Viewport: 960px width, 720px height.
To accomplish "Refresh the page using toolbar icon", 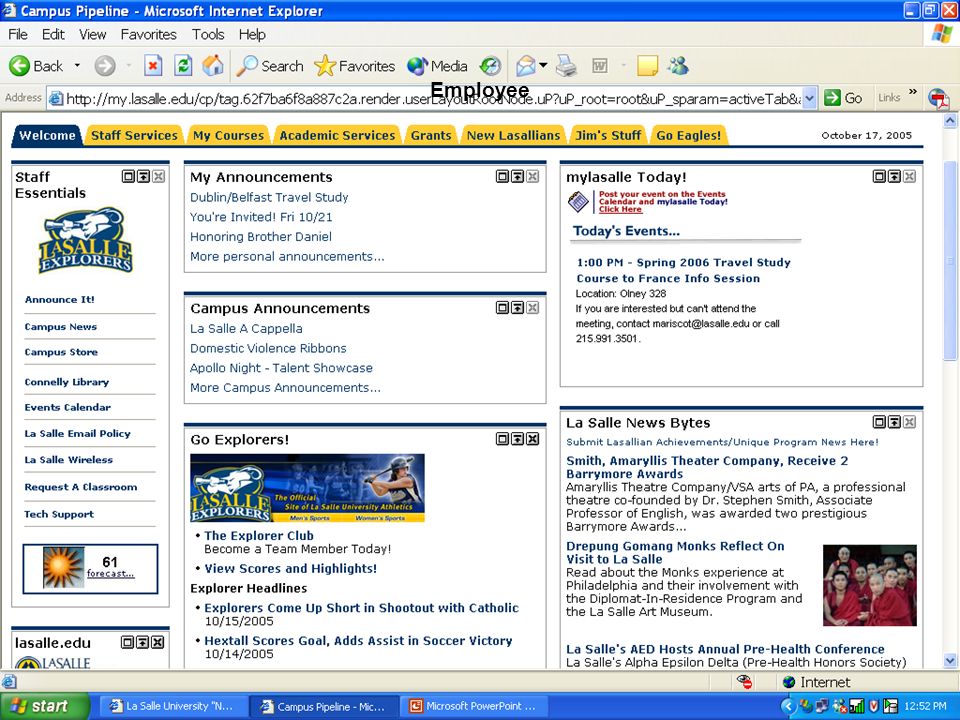I will point(183,66).
